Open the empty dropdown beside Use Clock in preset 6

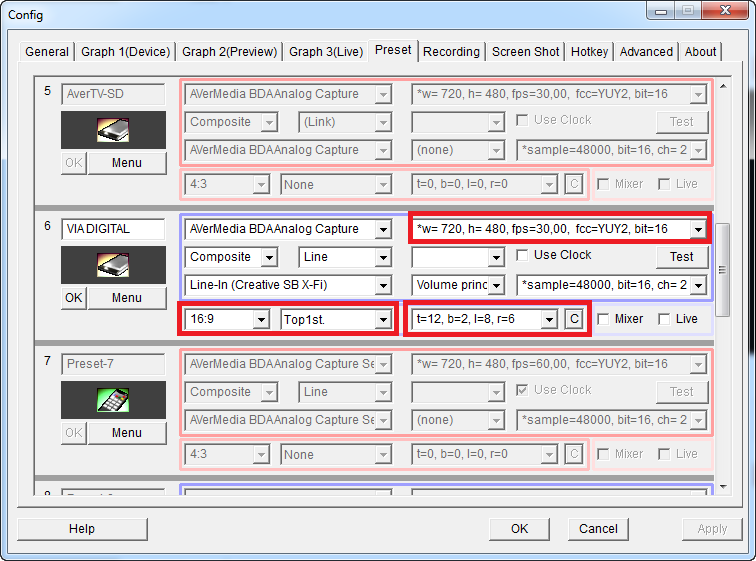click(x=458, y=257)
